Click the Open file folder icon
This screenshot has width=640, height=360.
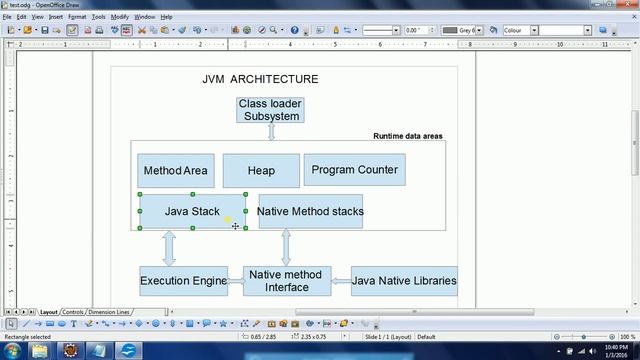[27, 30]
